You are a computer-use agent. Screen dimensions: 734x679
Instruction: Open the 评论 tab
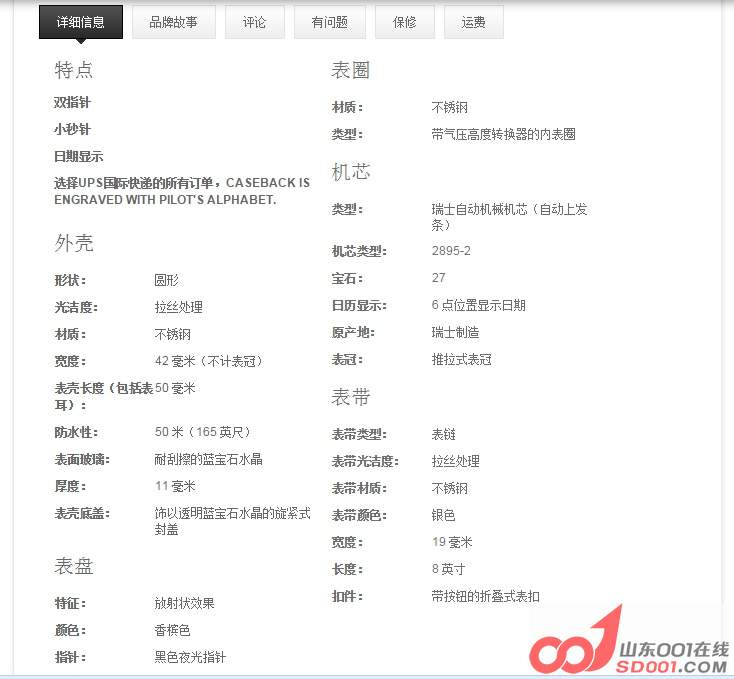click(x=254, y=22)
